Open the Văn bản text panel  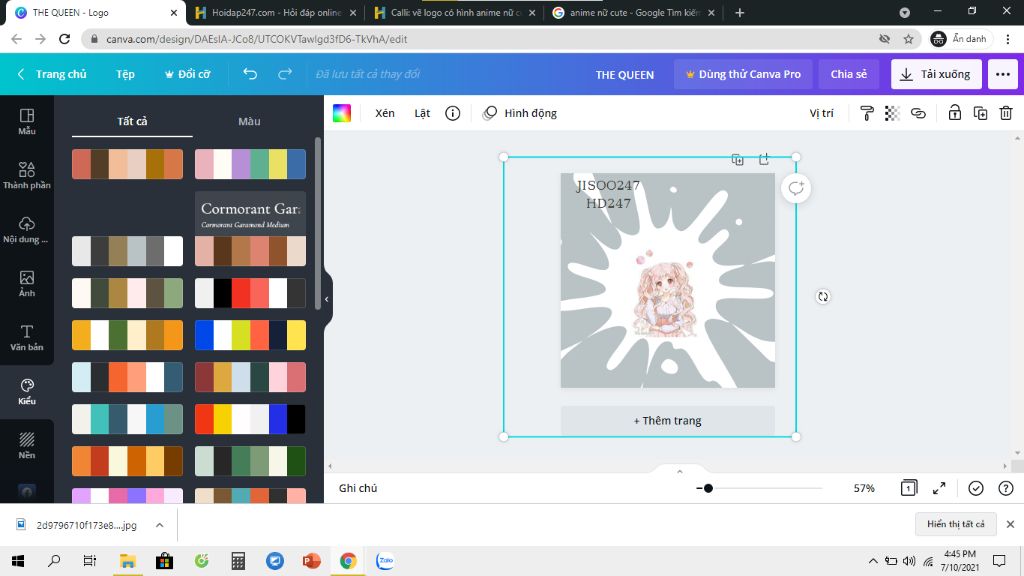(x=27, y=338)
